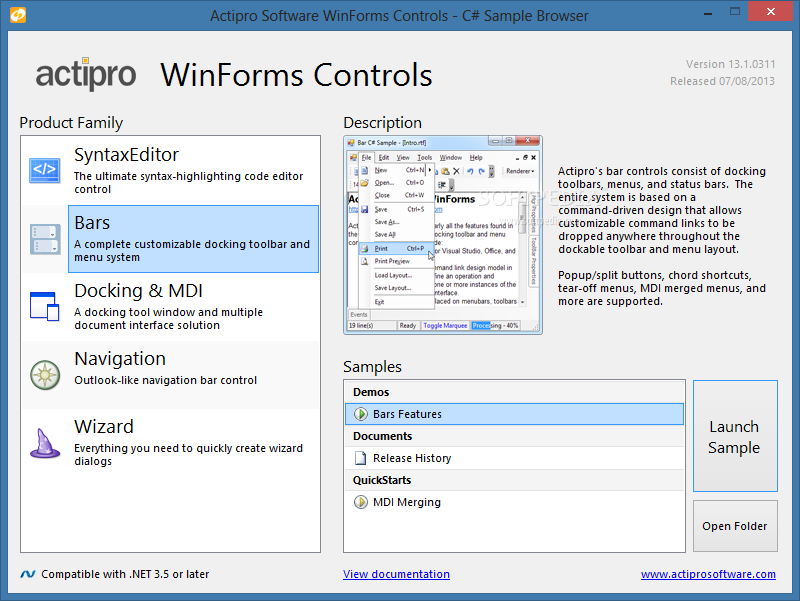Visit www.actiprosoftware.com link
Viewport: 800px width, 601px height.
click(x=708, y=574)
